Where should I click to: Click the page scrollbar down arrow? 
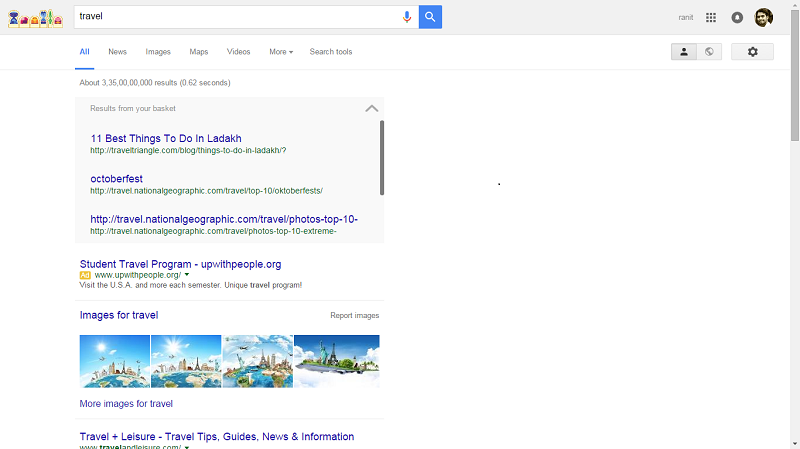(795, 445)
